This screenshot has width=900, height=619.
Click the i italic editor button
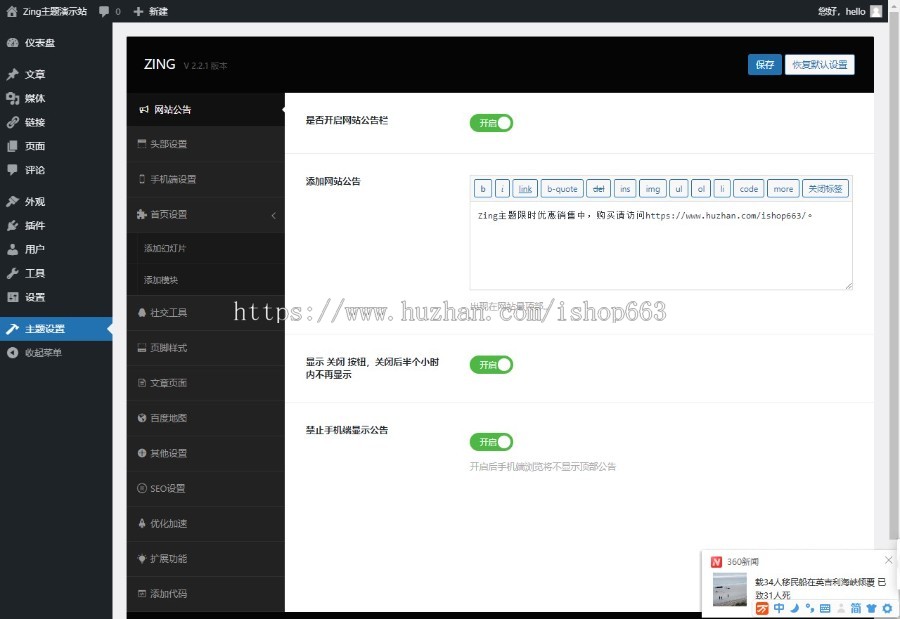pyautogui.click(x=502, y=188)
